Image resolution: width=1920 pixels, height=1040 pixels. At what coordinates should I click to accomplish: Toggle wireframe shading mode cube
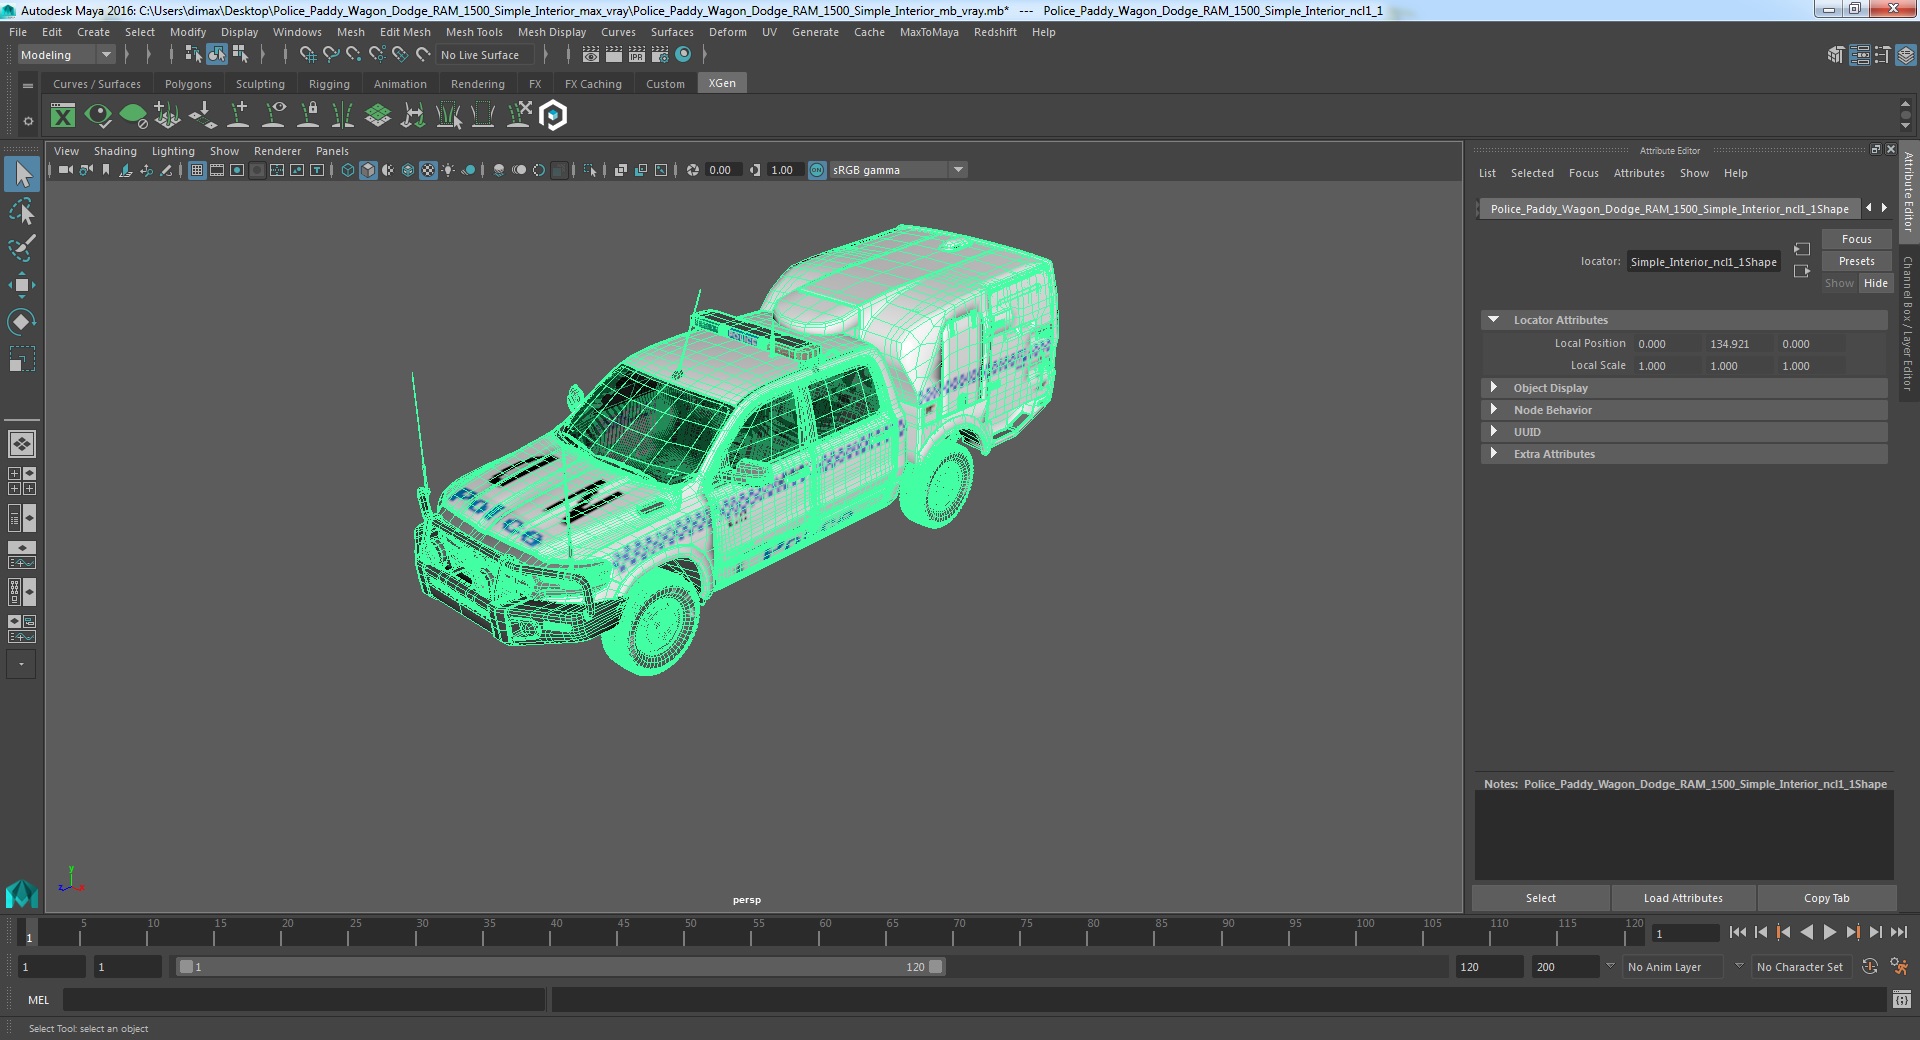pos(348,170)
